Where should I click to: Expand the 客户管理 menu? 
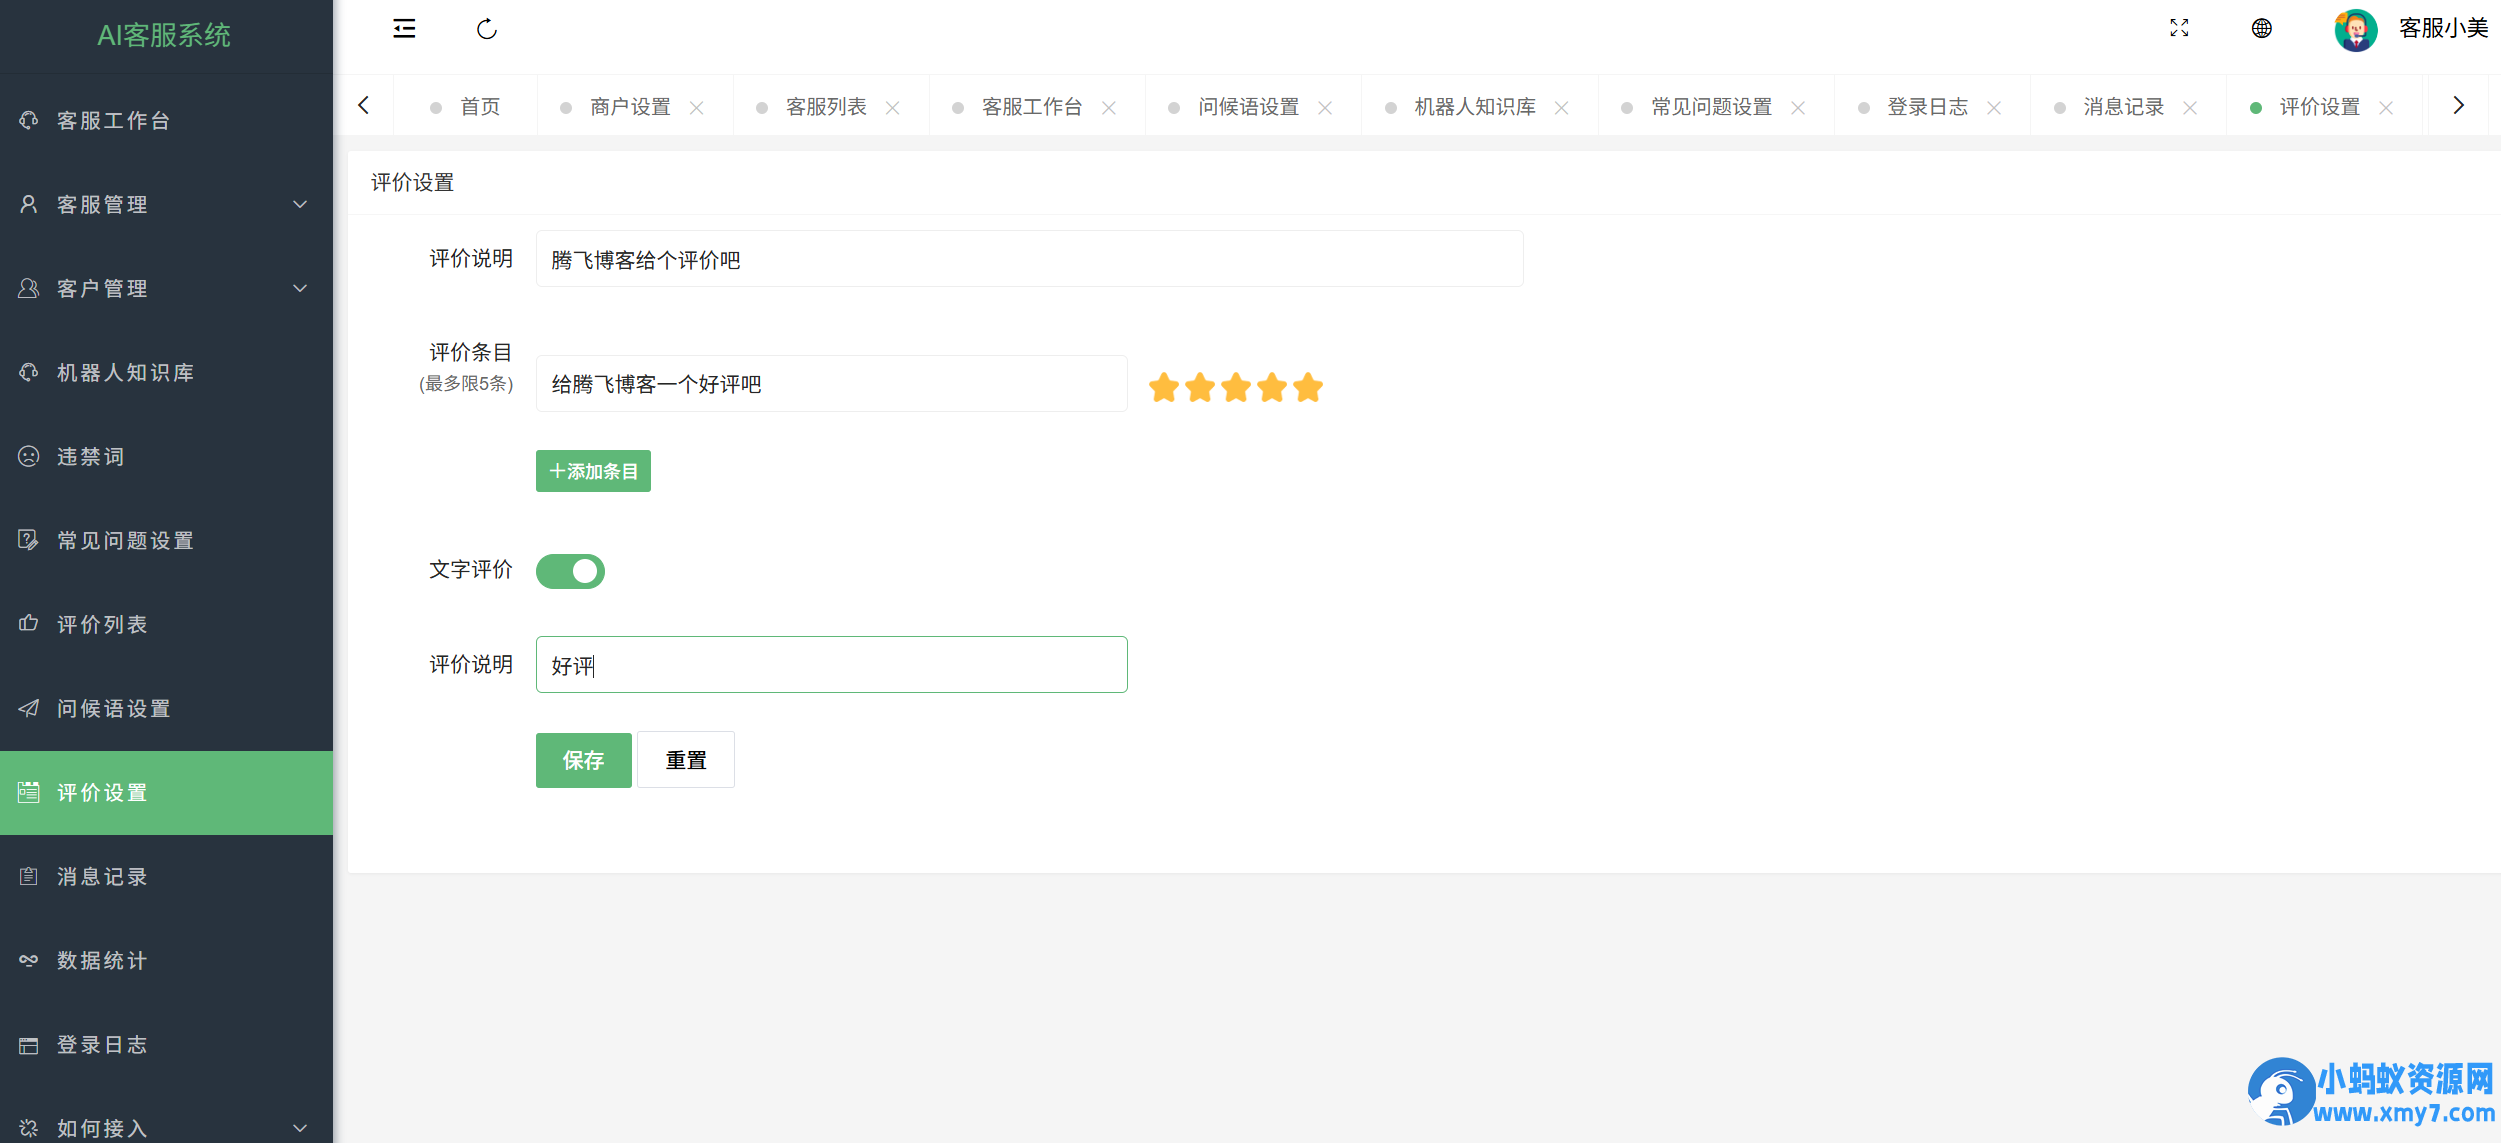click(103, 288)
